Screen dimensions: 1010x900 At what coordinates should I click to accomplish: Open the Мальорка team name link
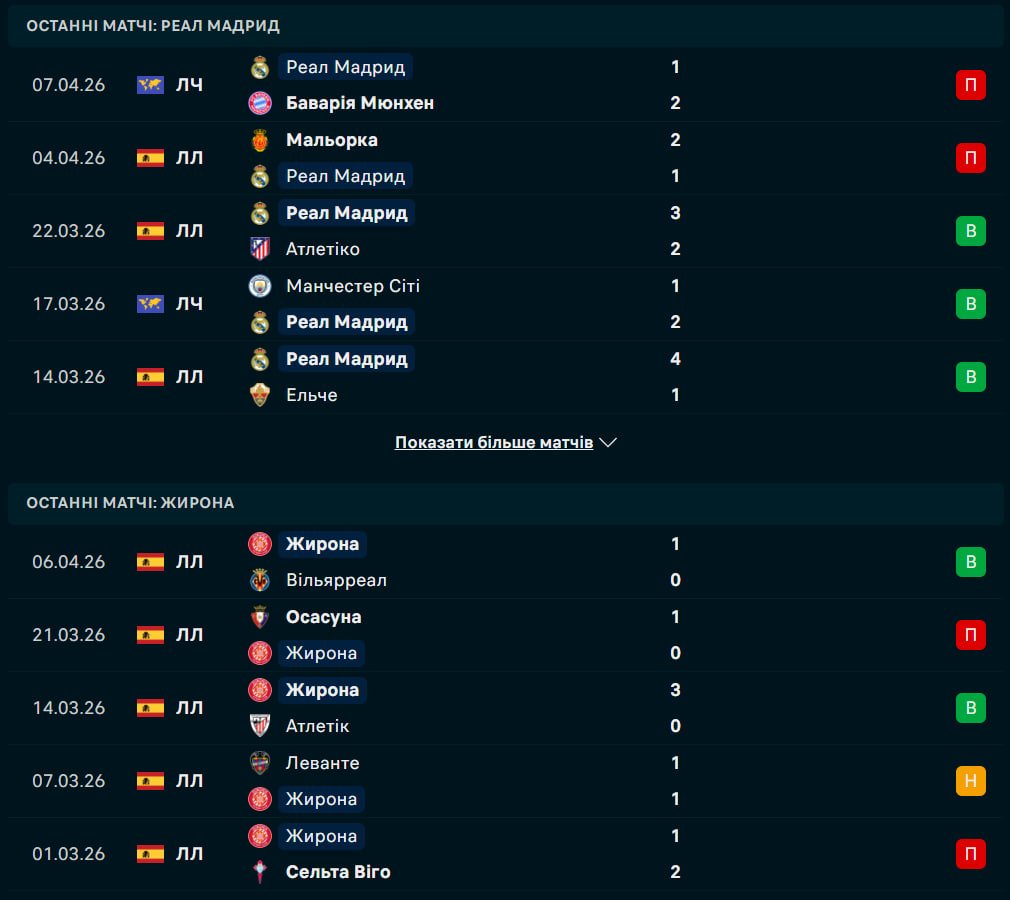pyautogui.click(x=332, y=140)
